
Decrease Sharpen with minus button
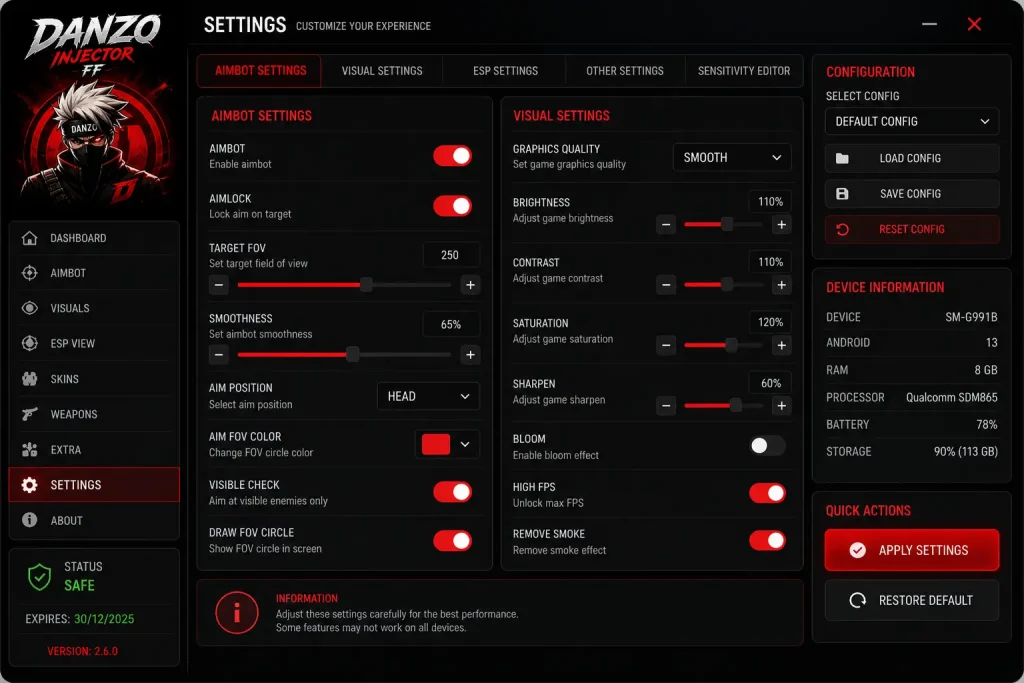coord(666,405)
